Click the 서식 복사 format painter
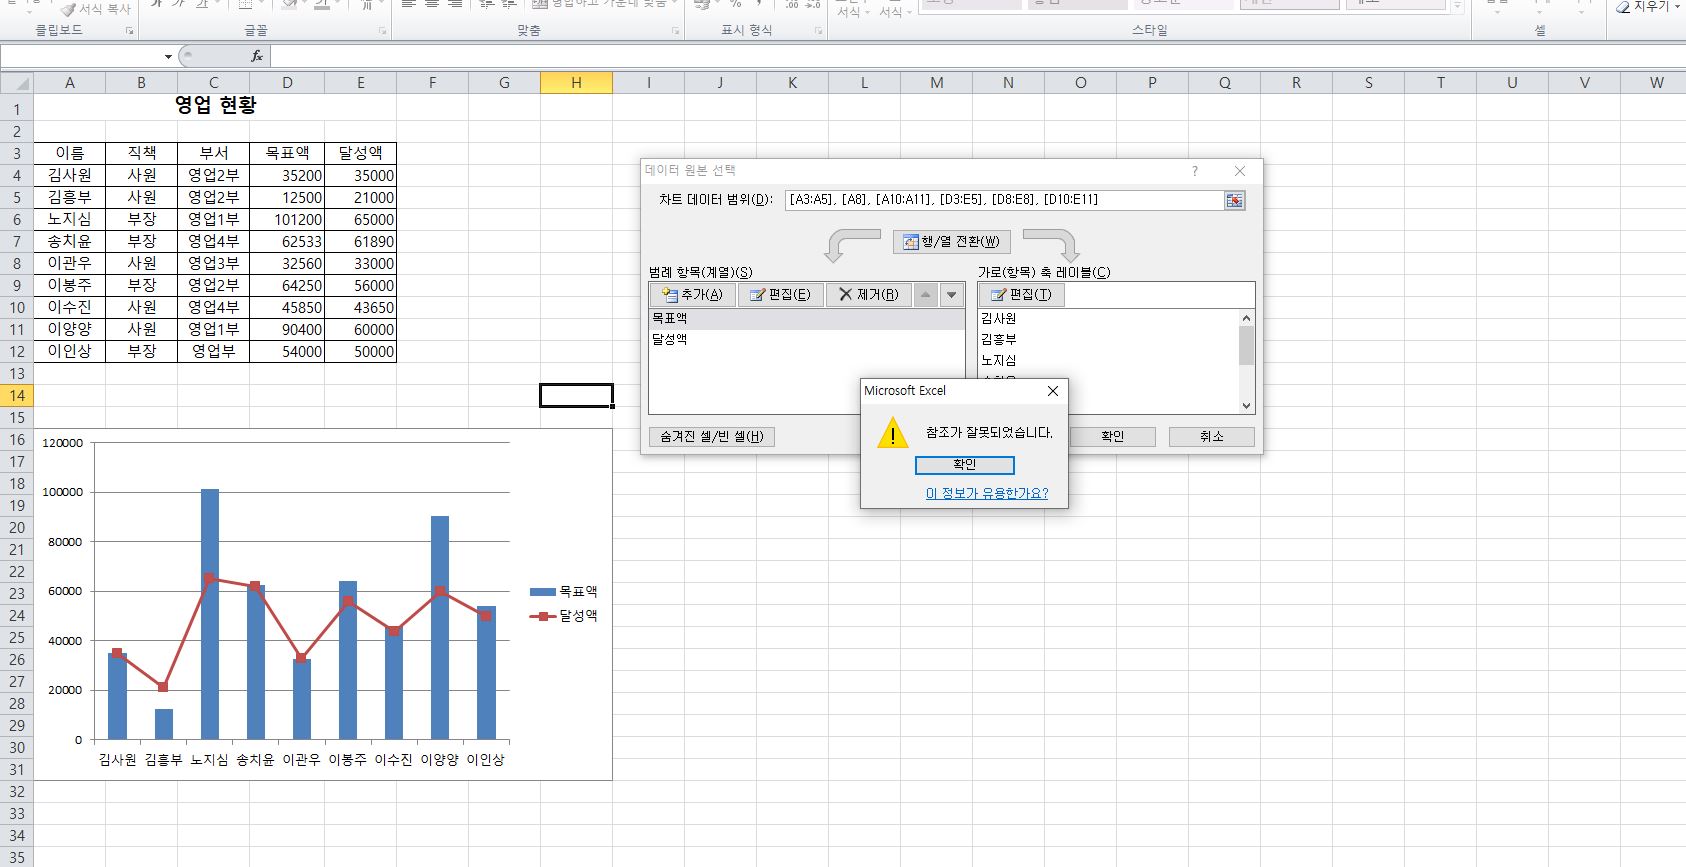Screen dimensions: 1686x867 [x=96, y=9]
